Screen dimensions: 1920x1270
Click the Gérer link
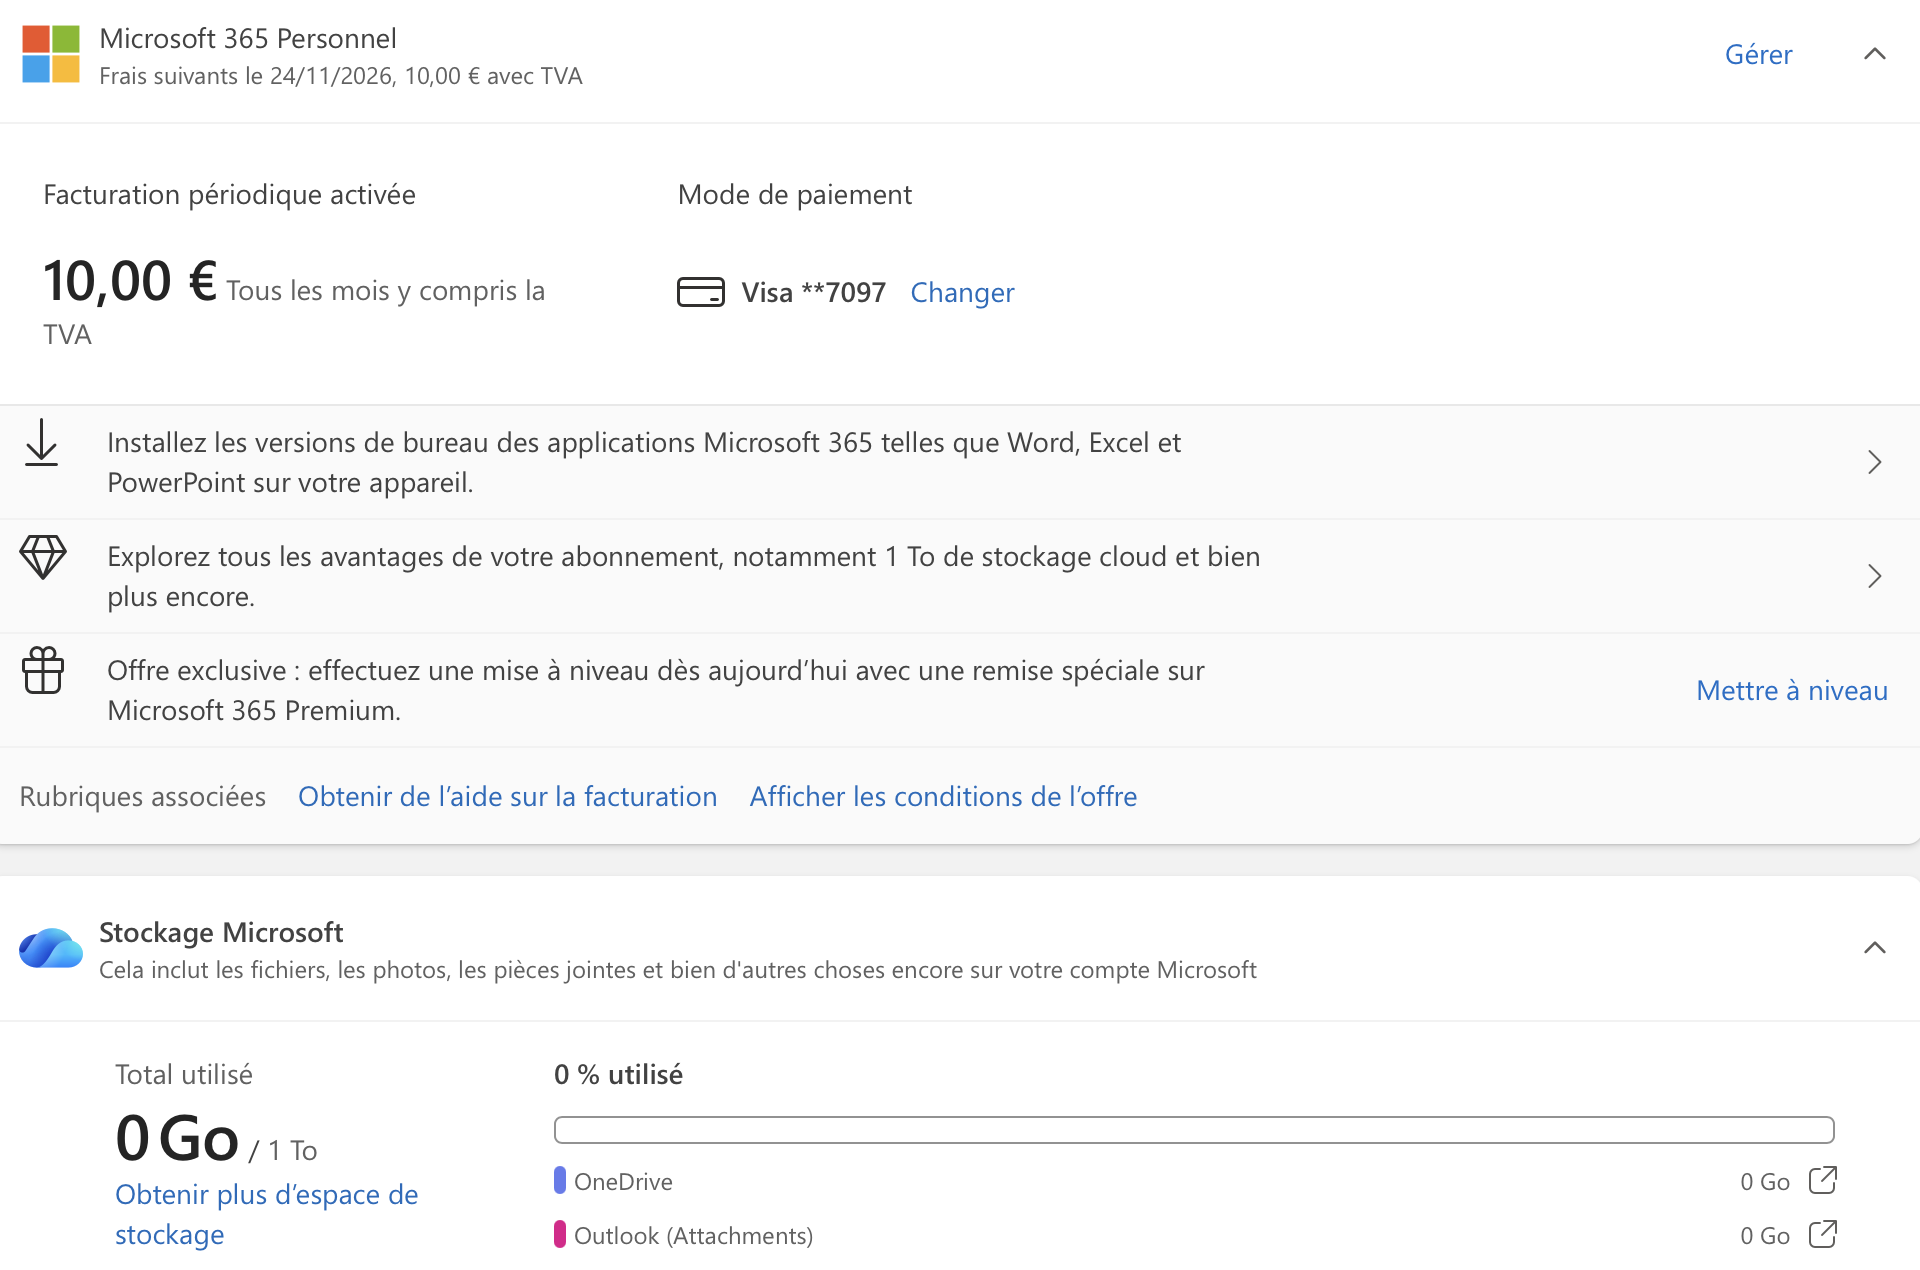tap(1758, 54)
